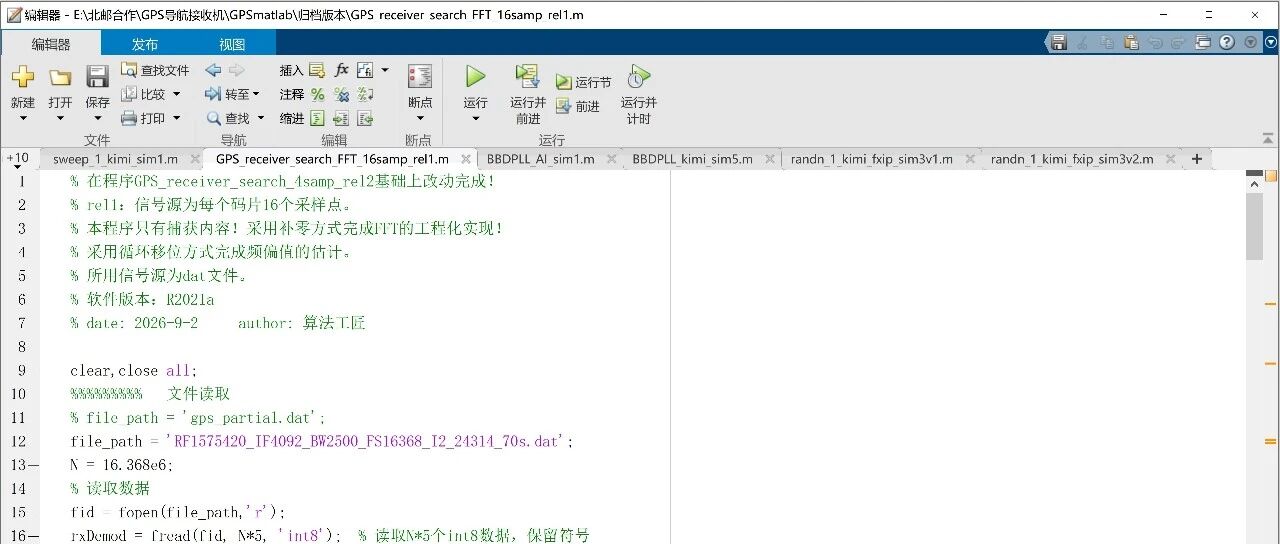1280x544 pixels.
Task: Show hidden tabs via +10 indicator
Action: [18, 158]
